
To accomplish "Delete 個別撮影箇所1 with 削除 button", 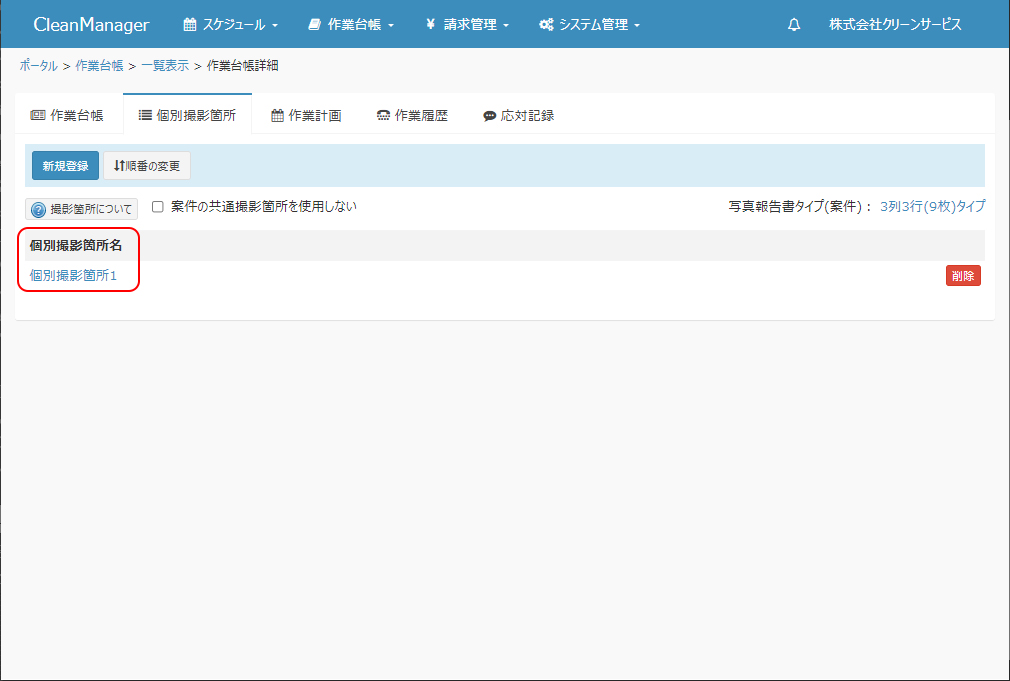I will click(963, 276).
